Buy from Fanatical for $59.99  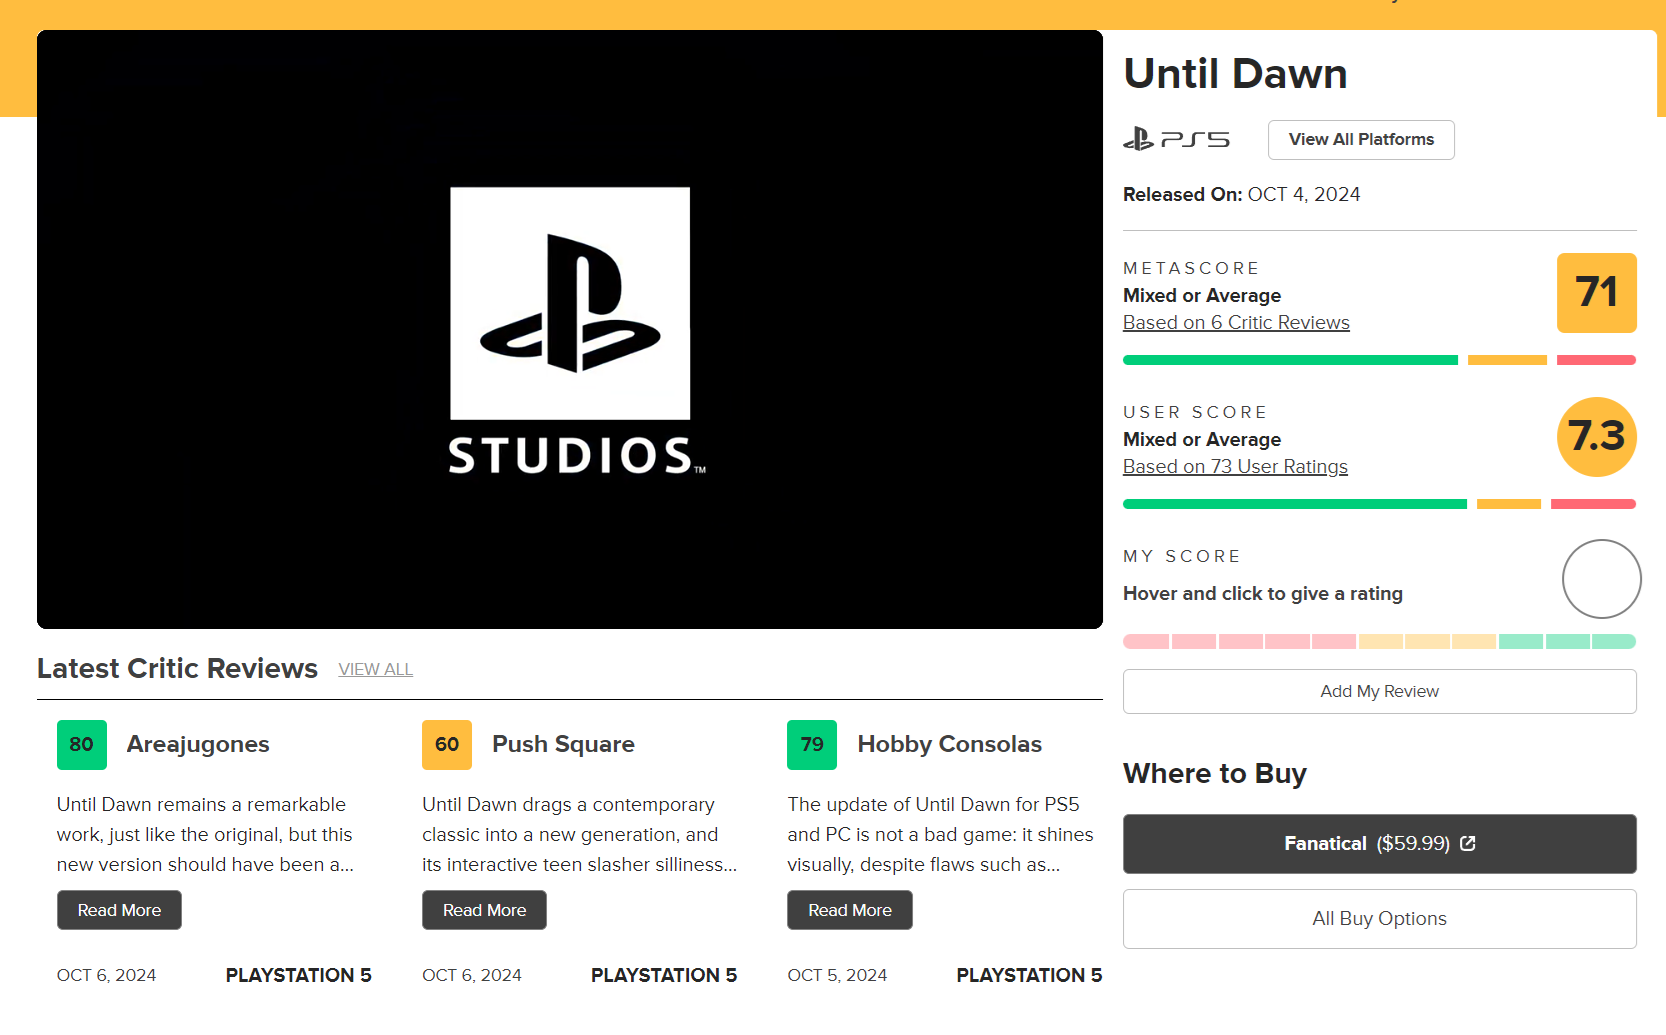[x=1379, y=844]
